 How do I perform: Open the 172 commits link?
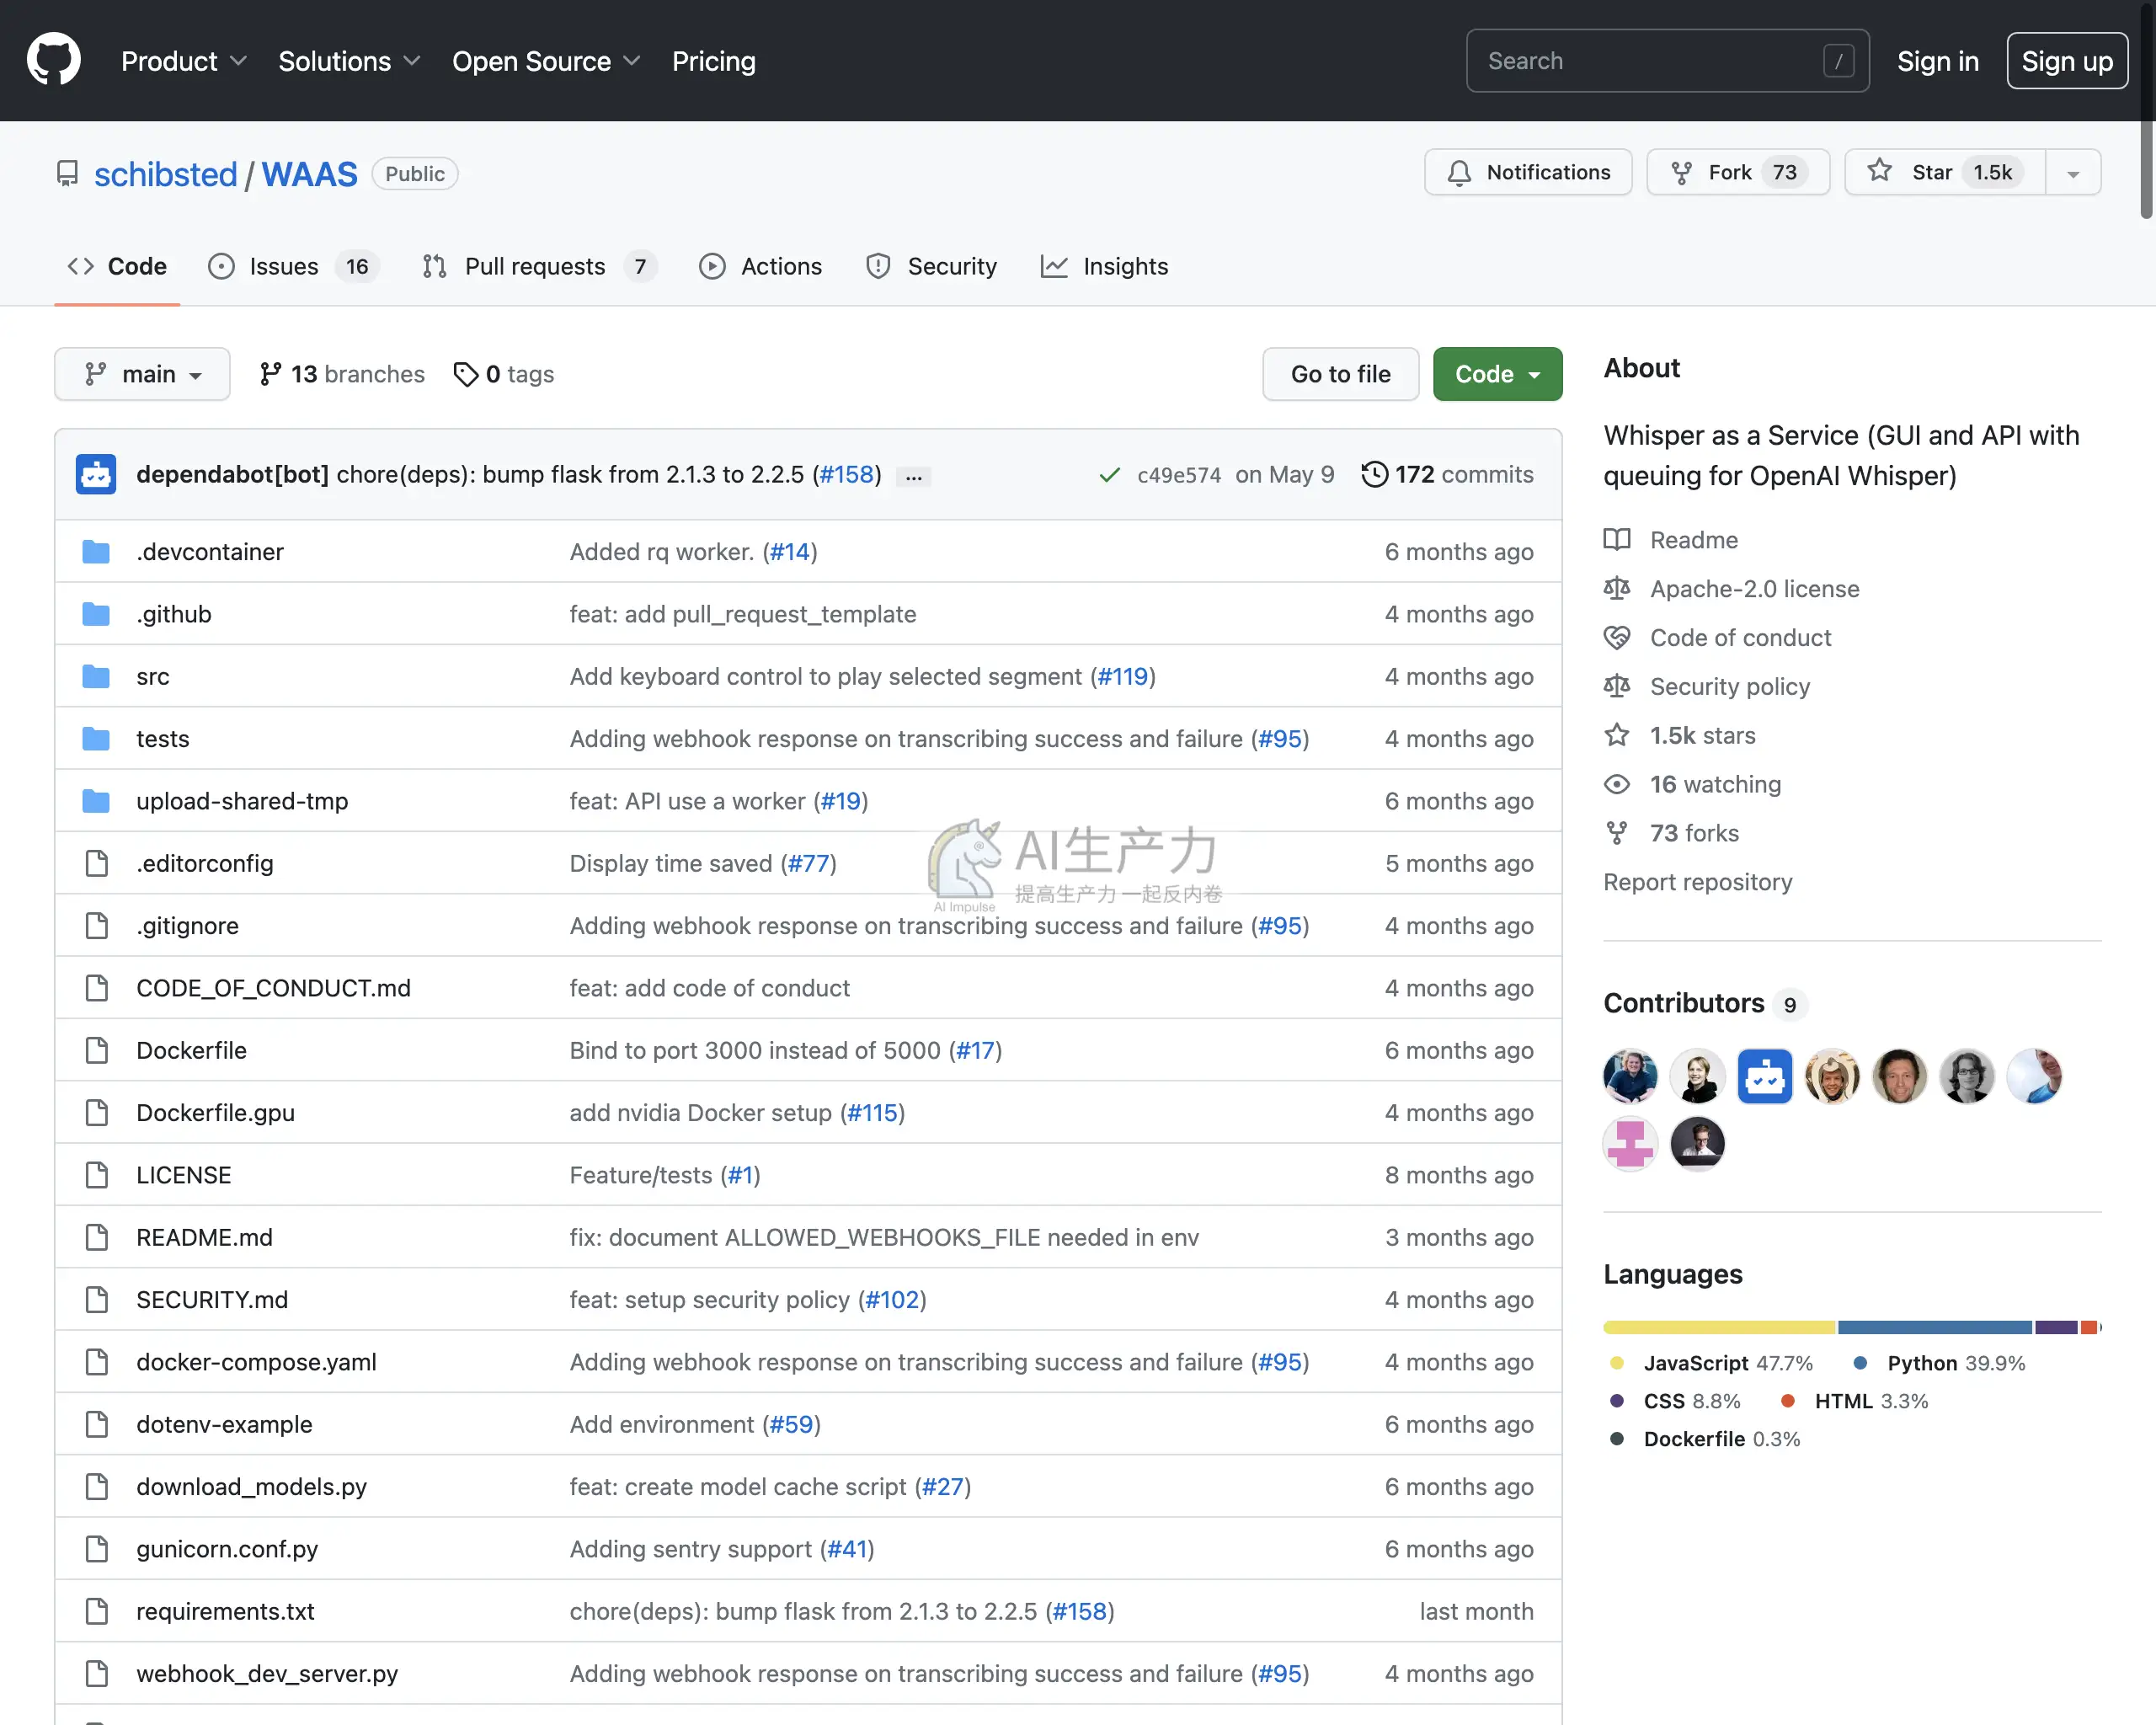[x=1447, y=474]
